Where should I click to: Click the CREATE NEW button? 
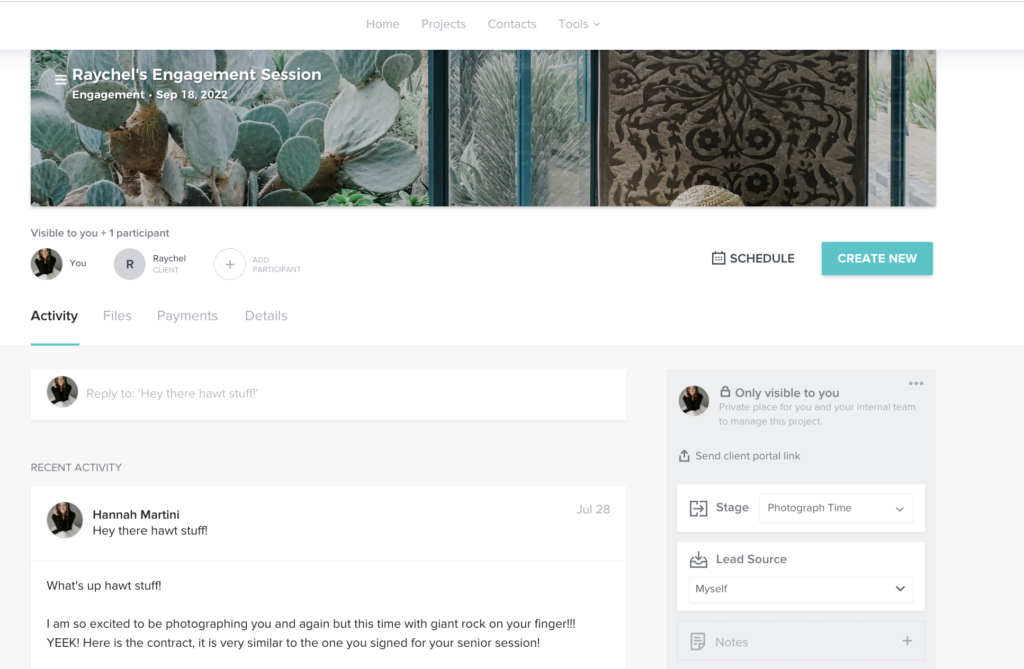tap(877, 259)
